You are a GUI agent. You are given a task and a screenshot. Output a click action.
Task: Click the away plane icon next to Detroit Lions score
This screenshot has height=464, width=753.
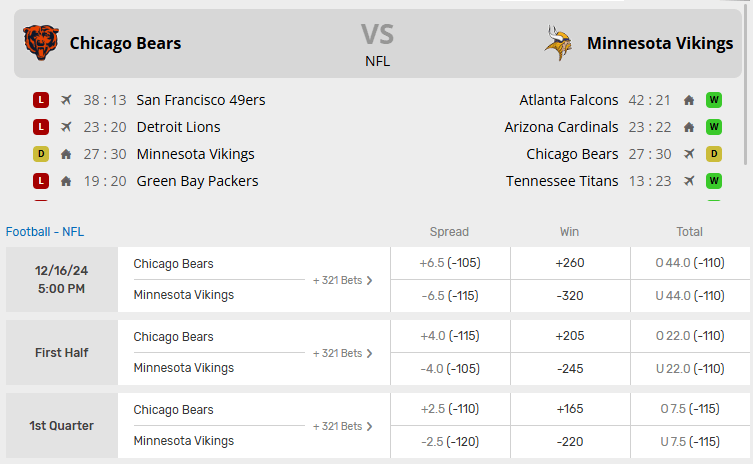click(66, 127)
